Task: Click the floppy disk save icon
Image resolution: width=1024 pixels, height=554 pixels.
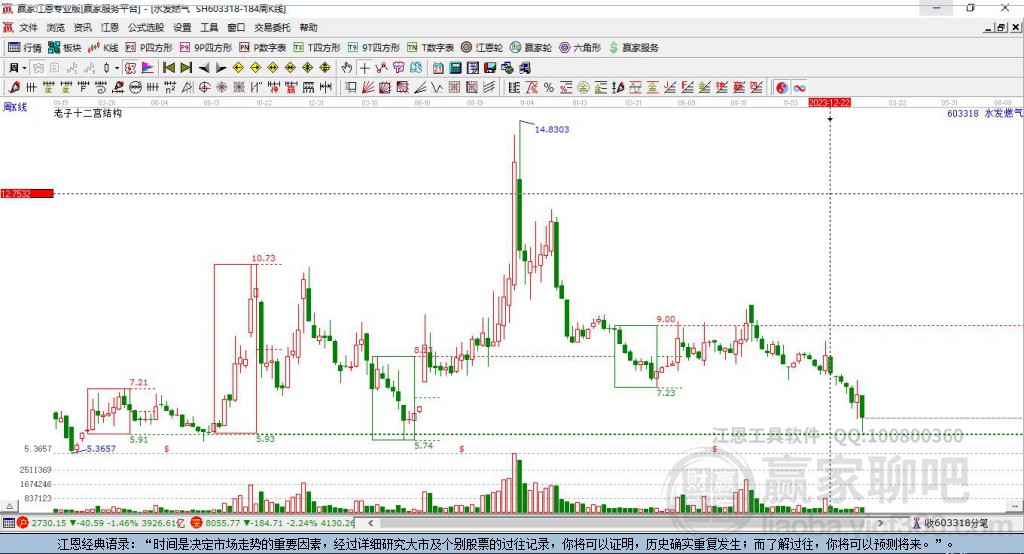Action: click(490, 68)
